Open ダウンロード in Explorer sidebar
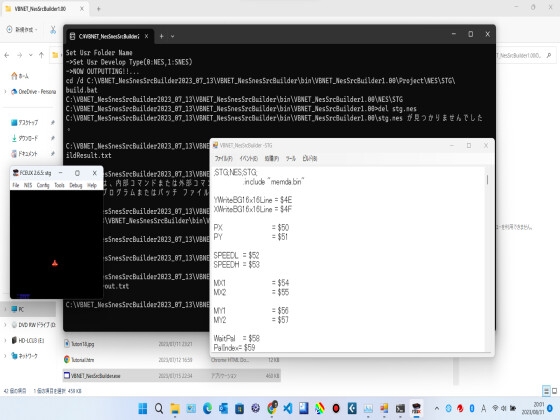Image resolution: width=560 pixels, height=420 pixels. click(25, 138)
